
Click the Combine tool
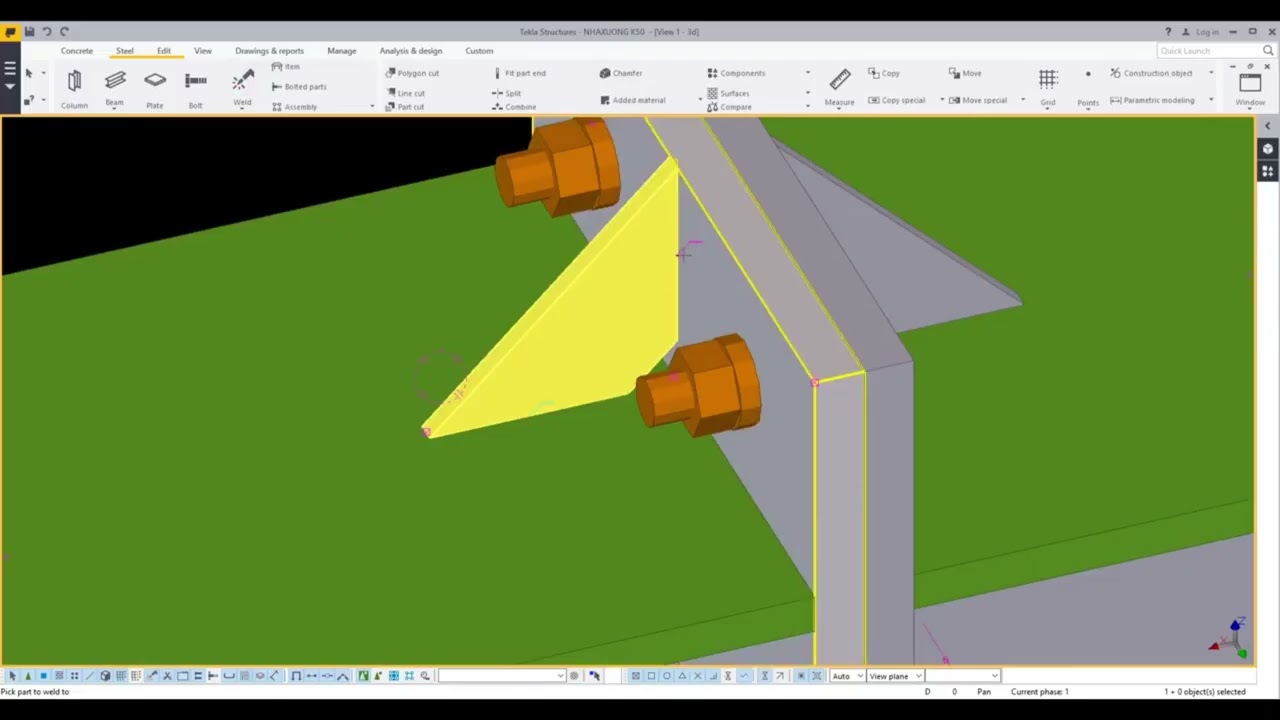pyautogui.click(x=514, y=107)
